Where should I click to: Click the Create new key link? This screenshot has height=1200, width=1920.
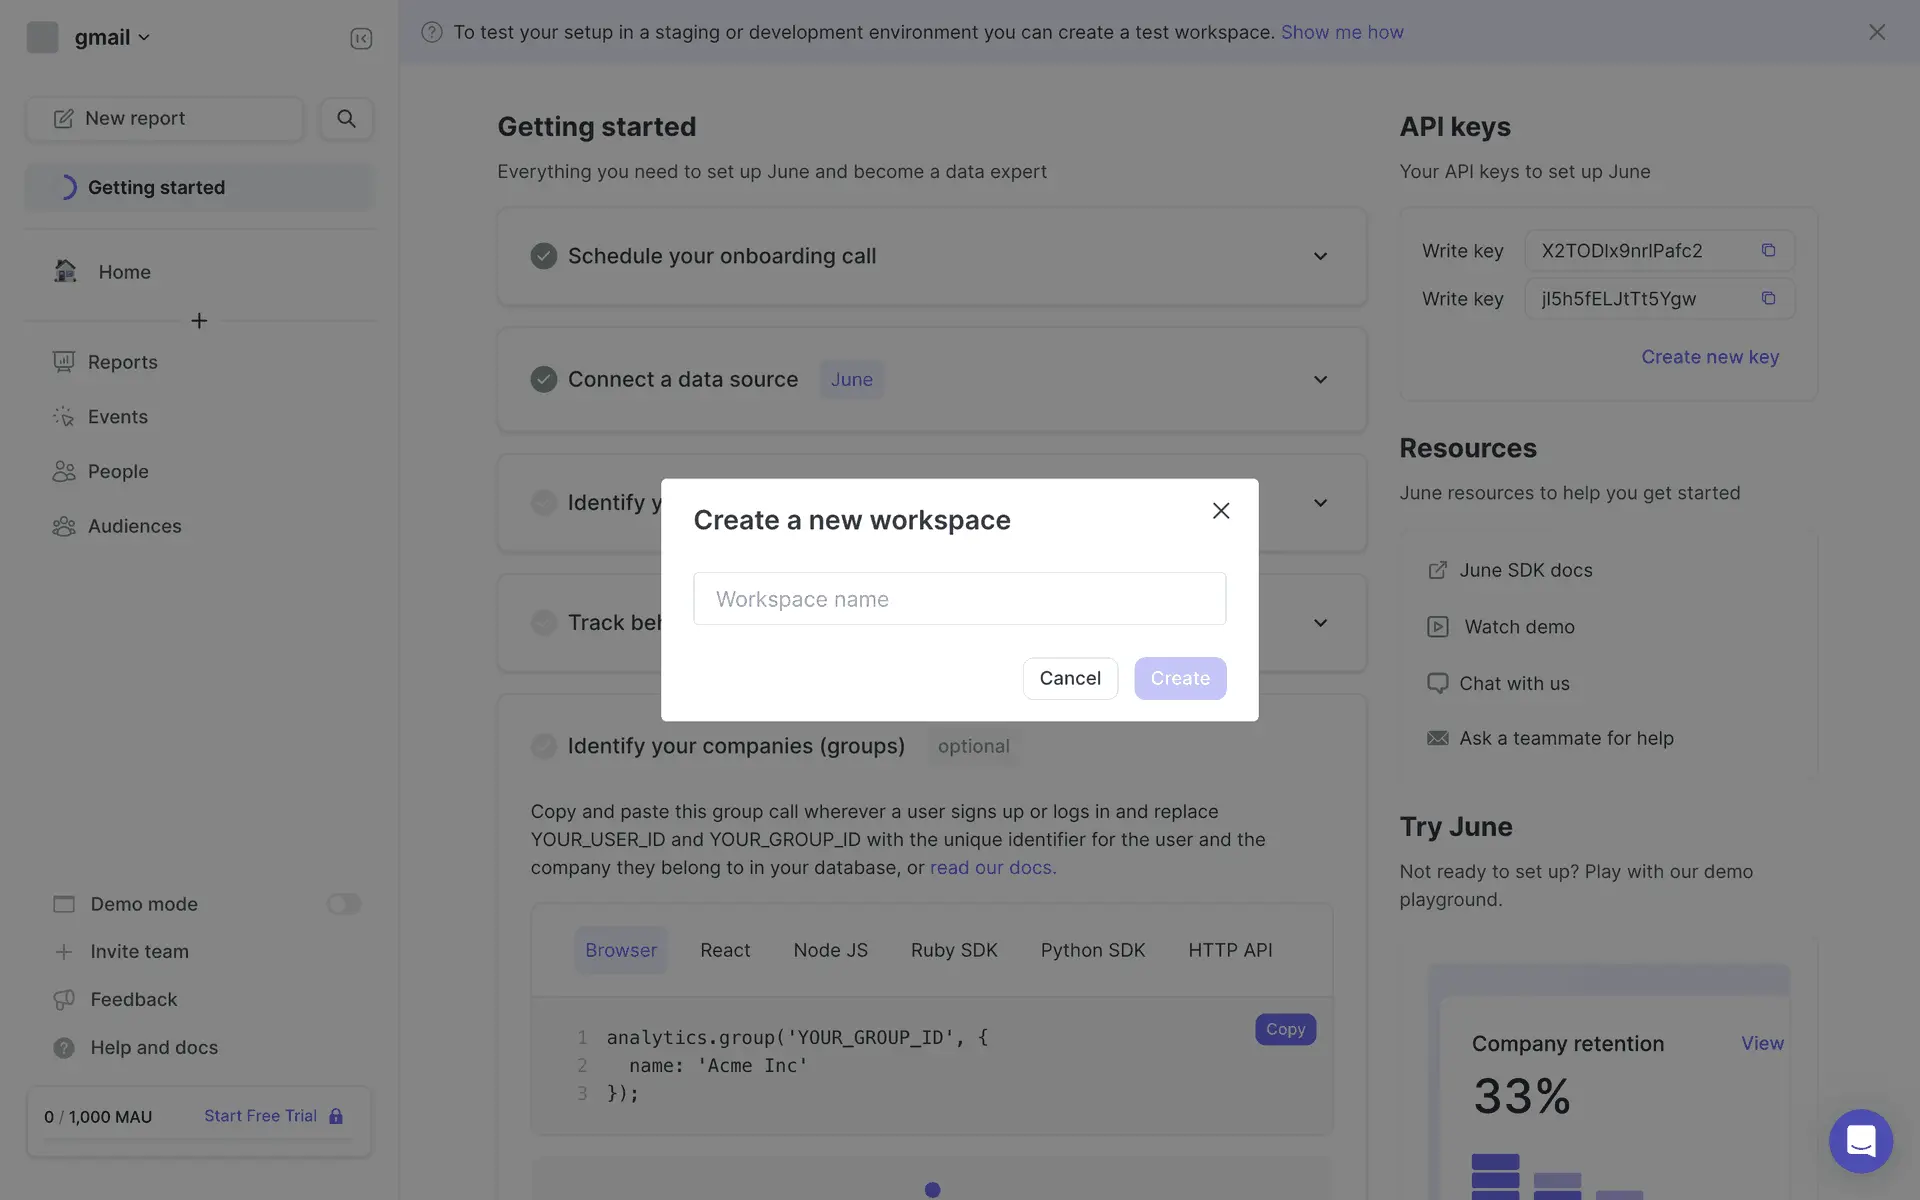pyautogui.click(x=1709, y=357)
